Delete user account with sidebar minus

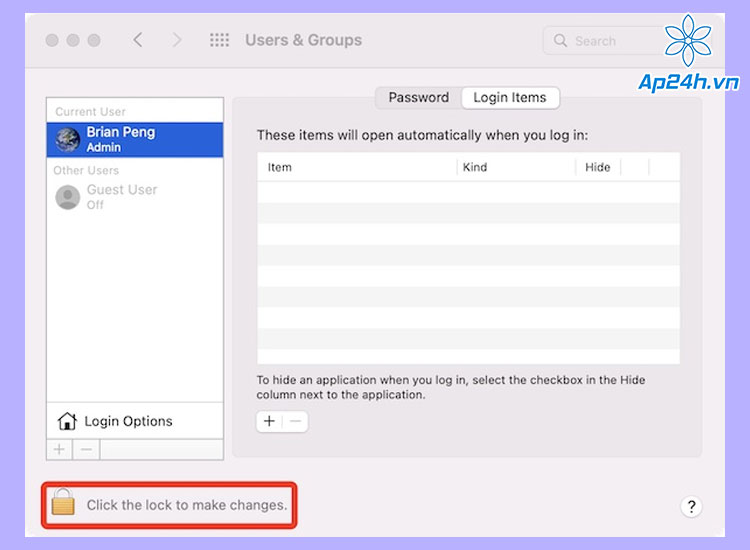tap(86, 450)
